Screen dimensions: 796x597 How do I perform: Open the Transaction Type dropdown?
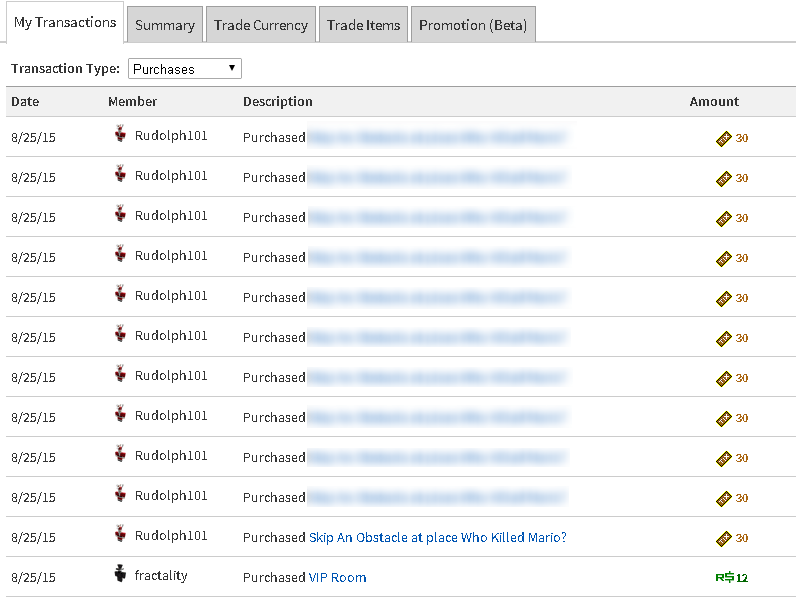[x=185, y=69]
